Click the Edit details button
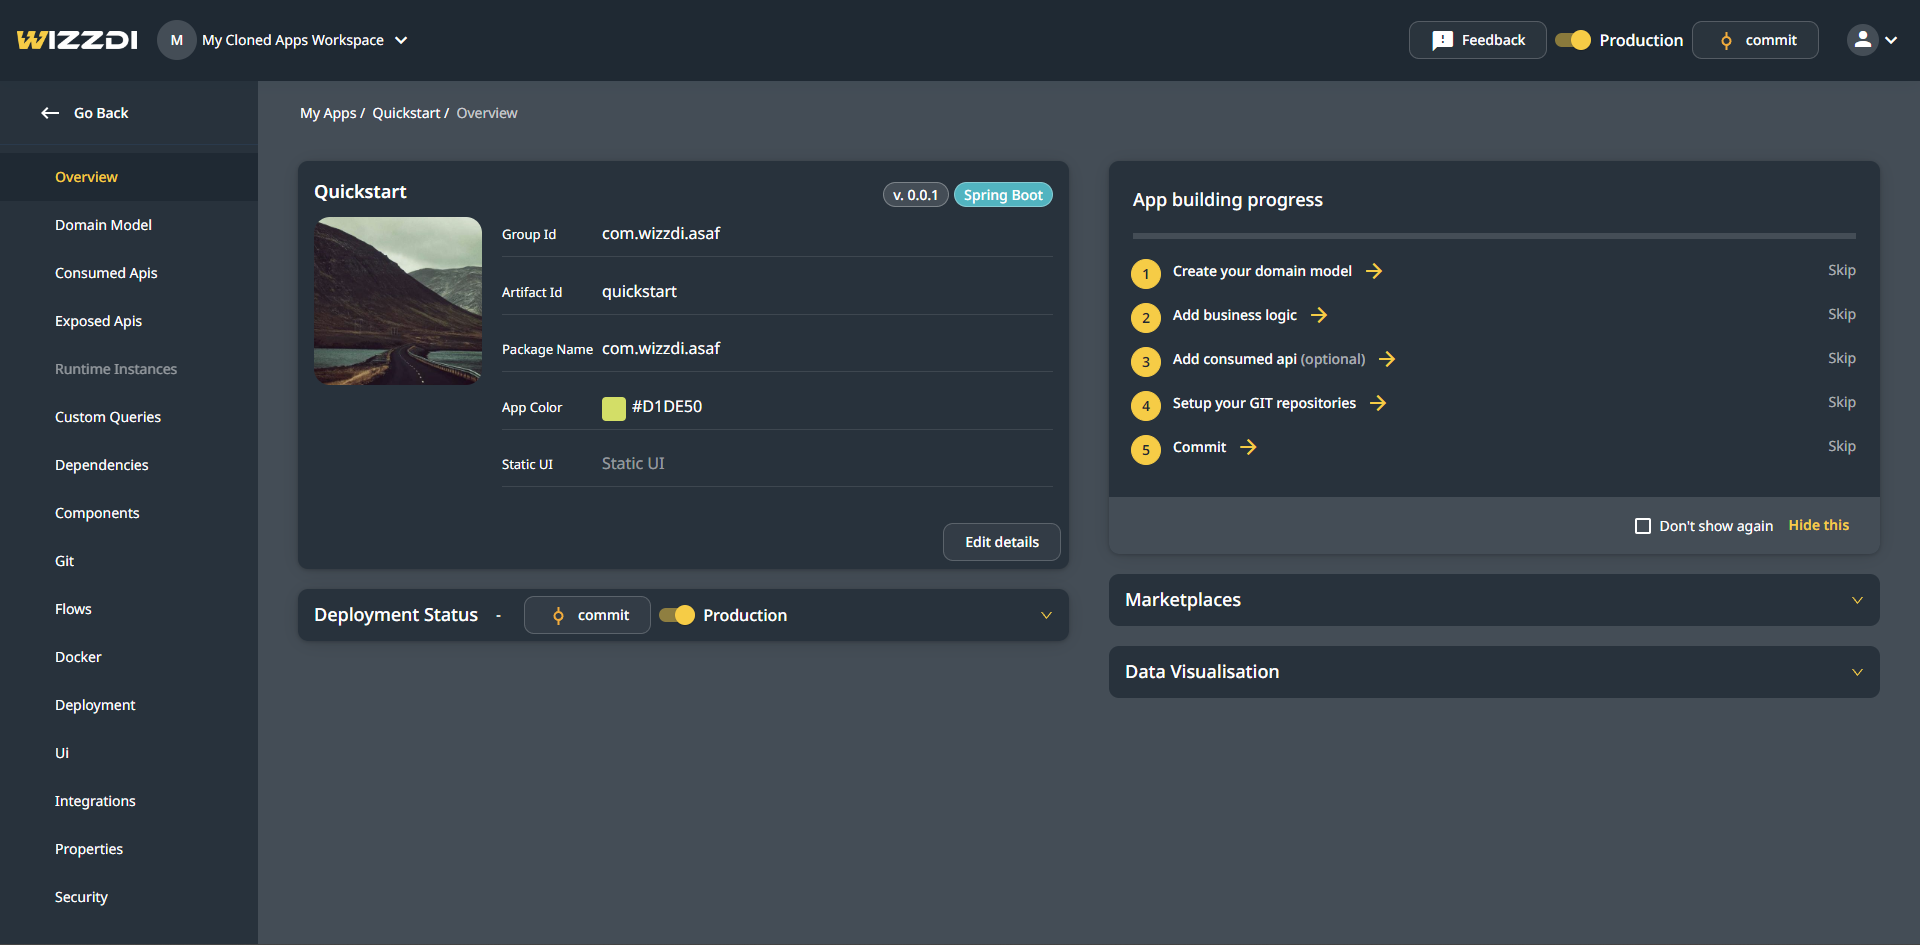Screen dimensions: 1920x945 coord(1001,542)
